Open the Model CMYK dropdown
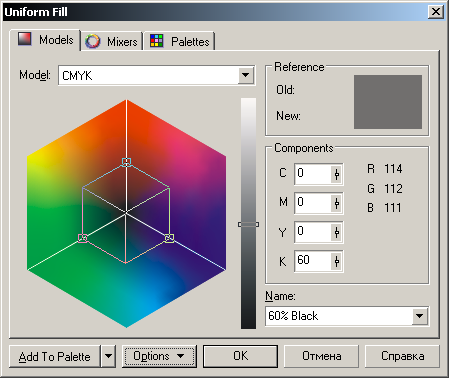The height and width of the screenshot is (378, 449). click(246, 75)
